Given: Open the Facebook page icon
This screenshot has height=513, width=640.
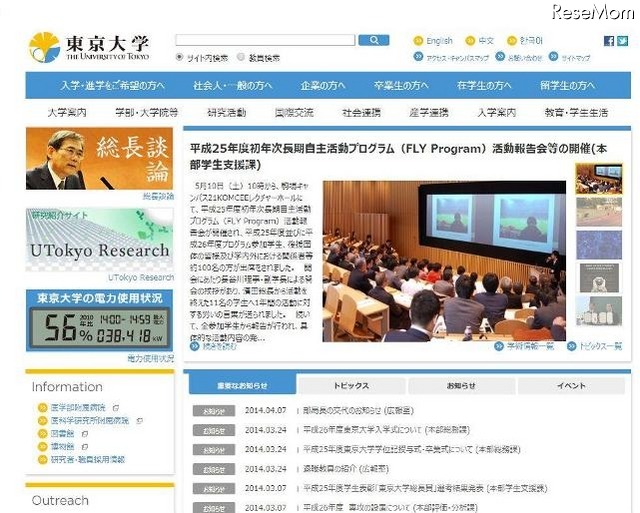Looking at the screenshot, I should pyautogui.click(x=609, y=41).
